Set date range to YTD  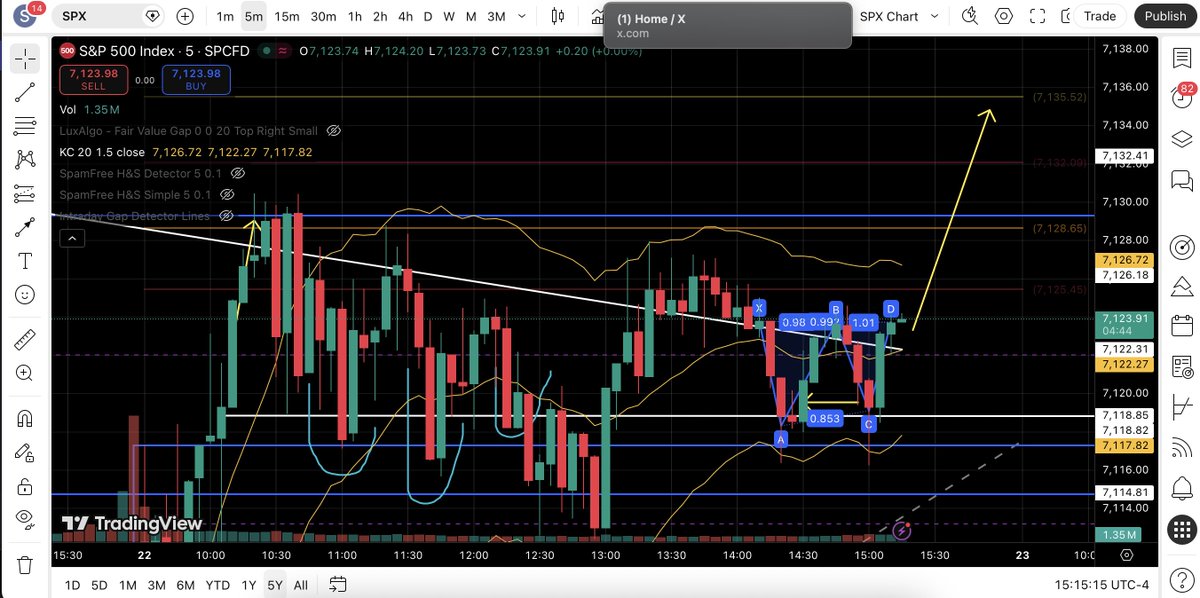[217, 584]
